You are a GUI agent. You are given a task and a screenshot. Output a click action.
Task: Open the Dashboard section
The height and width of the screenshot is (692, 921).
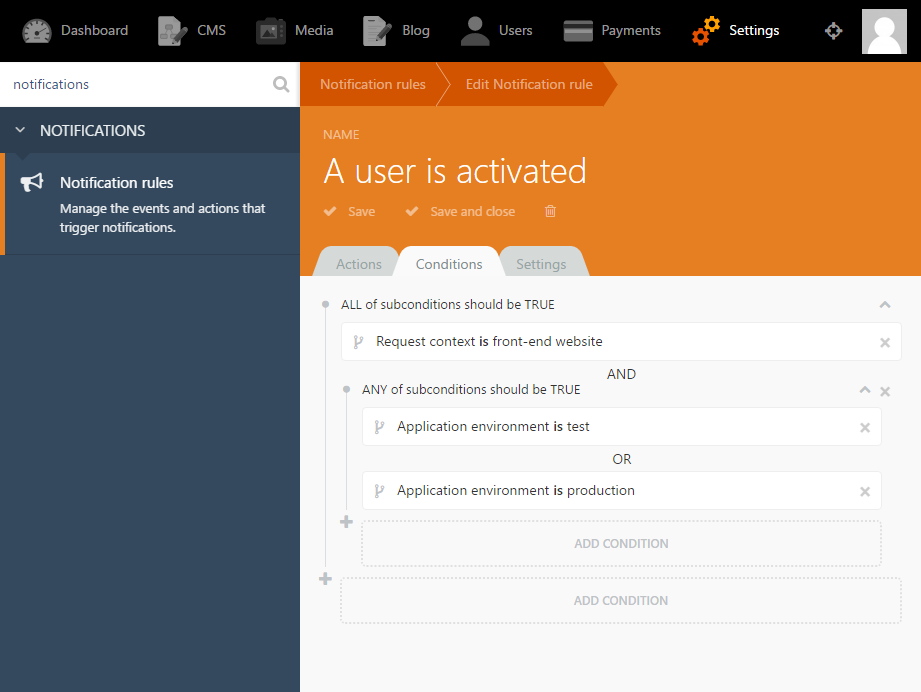tap(75, 31)
